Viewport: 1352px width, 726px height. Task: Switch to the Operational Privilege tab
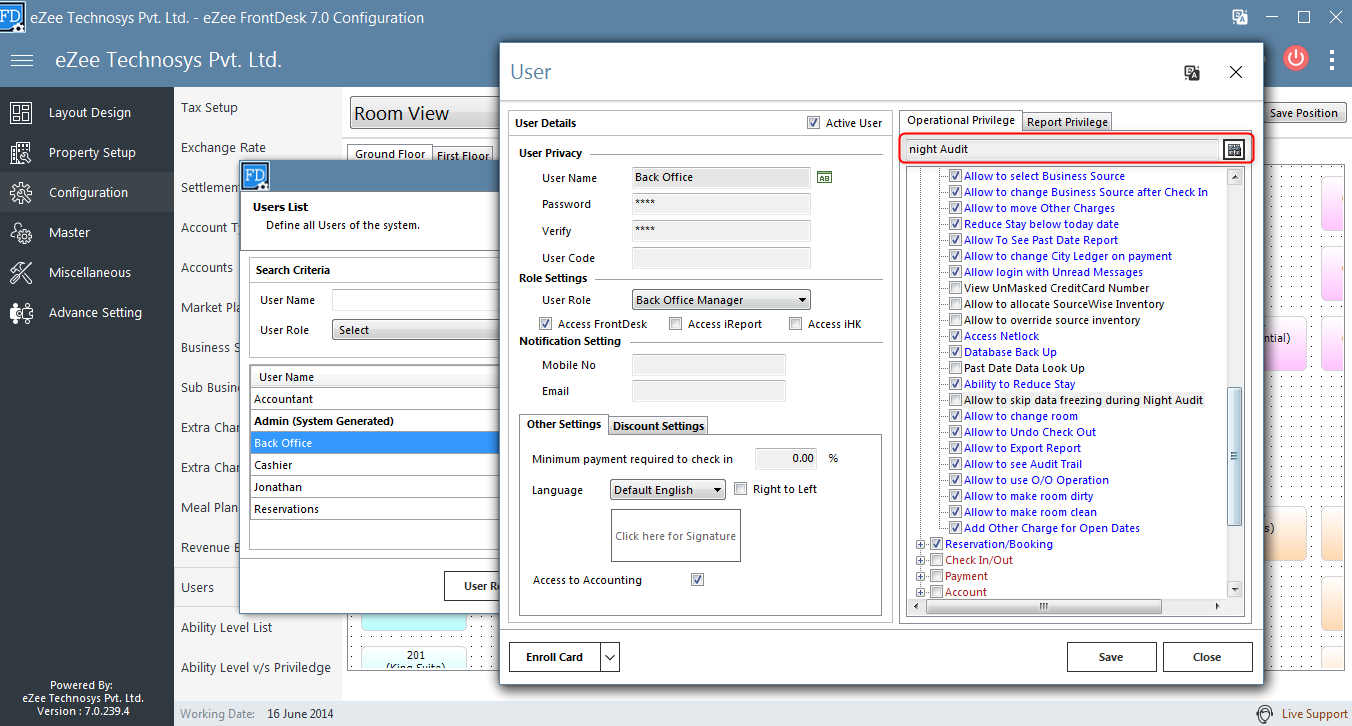pos(961,120)
